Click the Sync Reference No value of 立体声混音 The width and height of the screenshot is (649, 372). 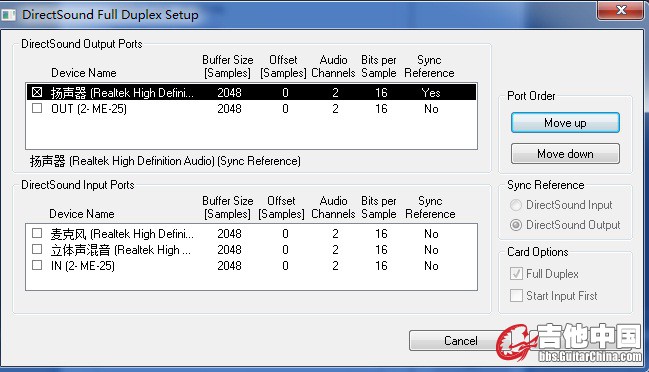coord(431,250)
